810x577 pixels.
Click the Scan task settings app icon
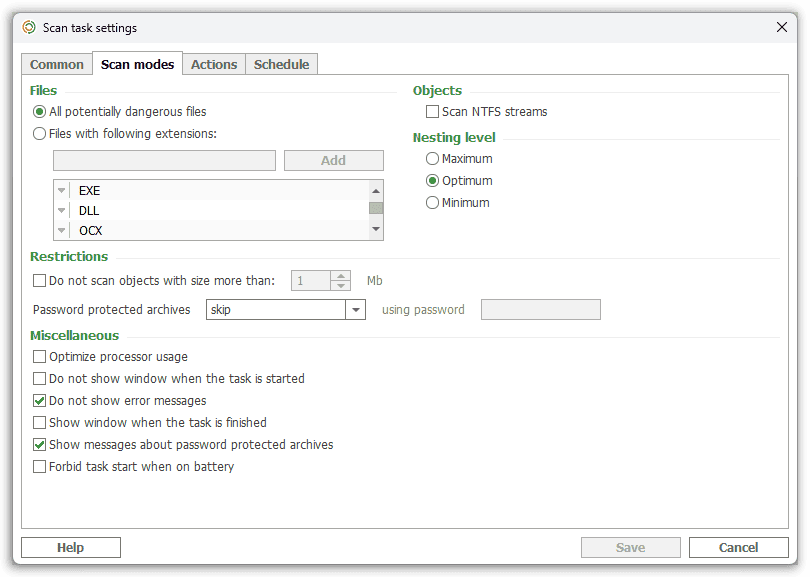29,27
